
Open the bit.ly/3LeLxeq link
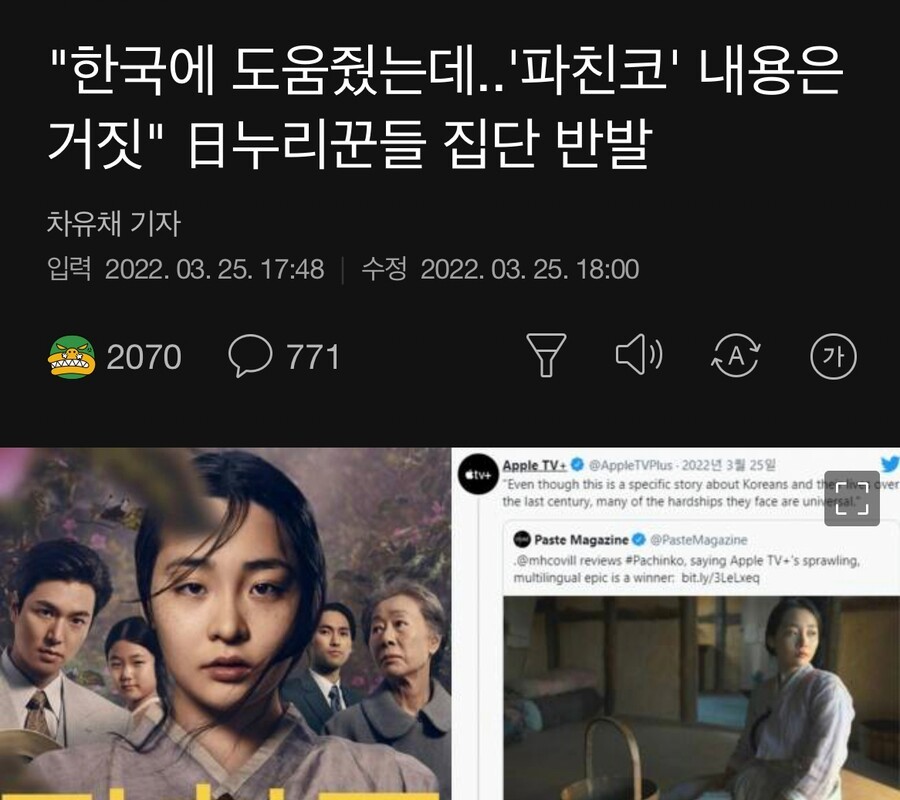pyautogui.click(x=720, y=577)
